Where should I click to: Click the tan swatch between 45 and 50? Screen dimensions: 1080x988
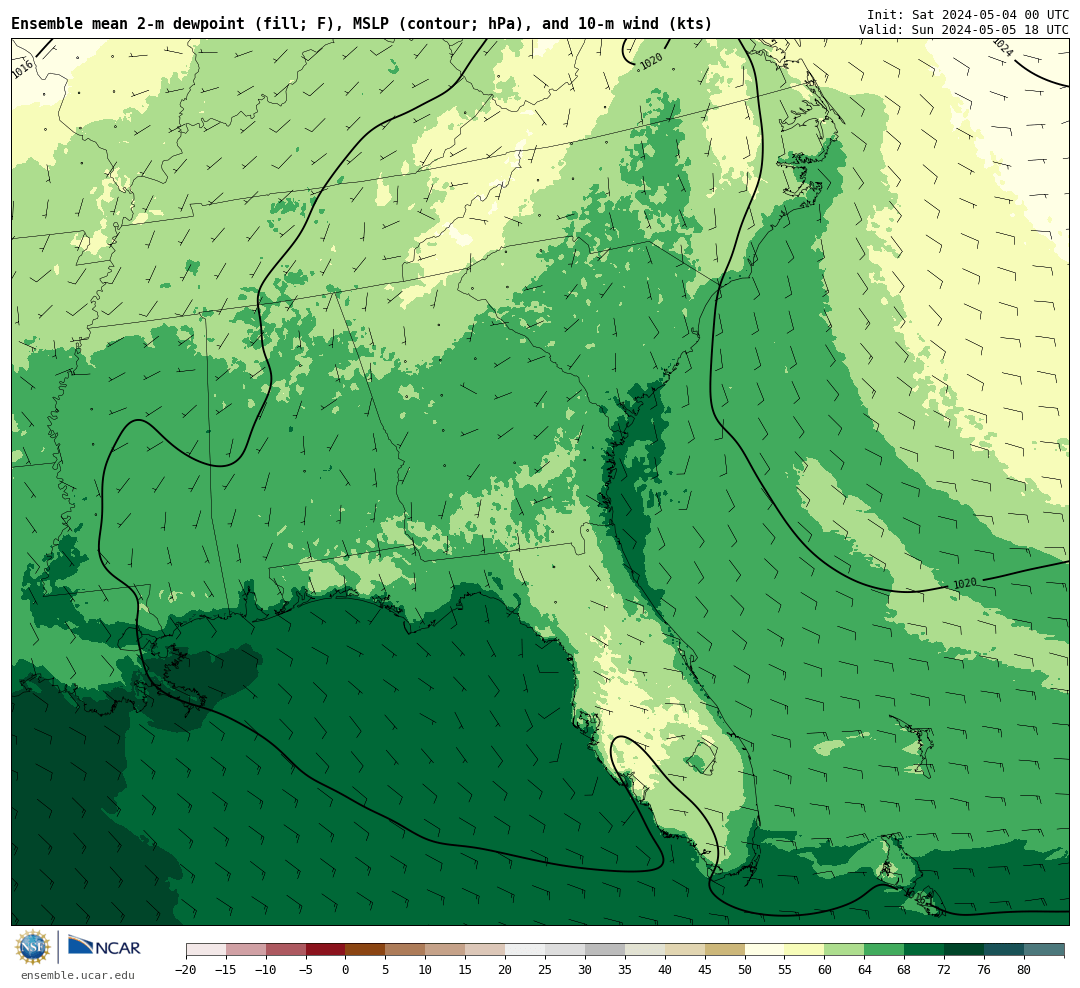tap(725, 950)
